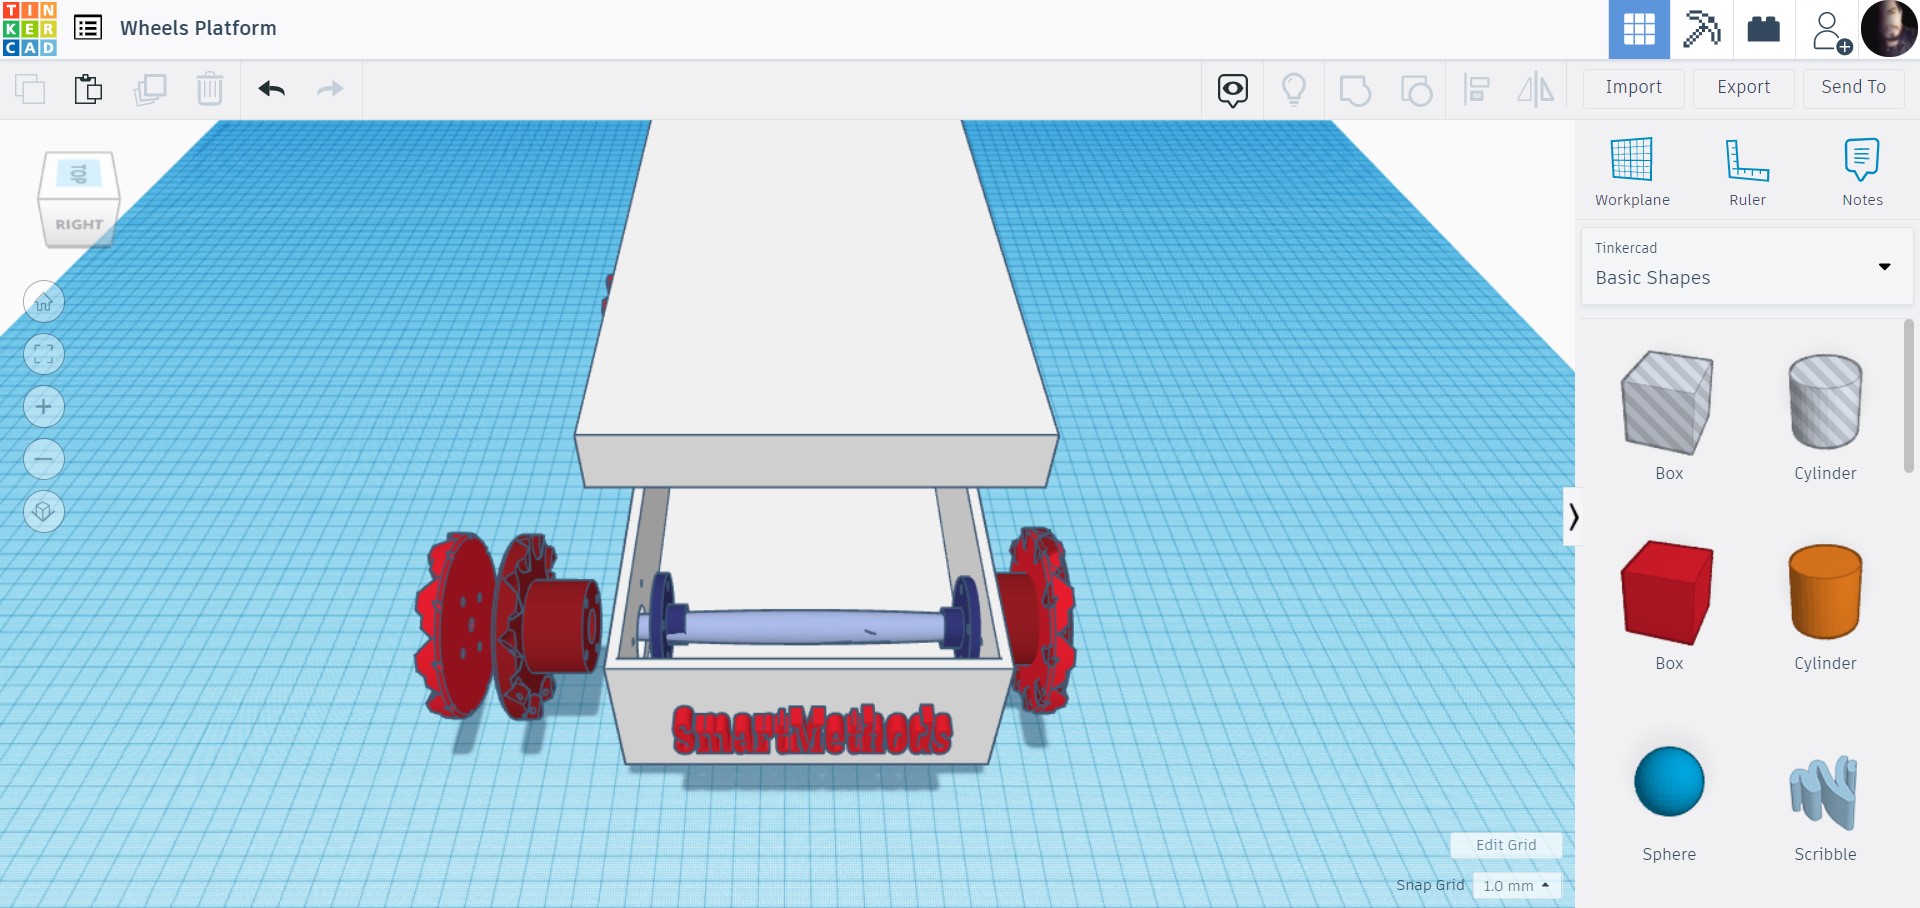Click the Delete trash icon

(x=210, y=88)
